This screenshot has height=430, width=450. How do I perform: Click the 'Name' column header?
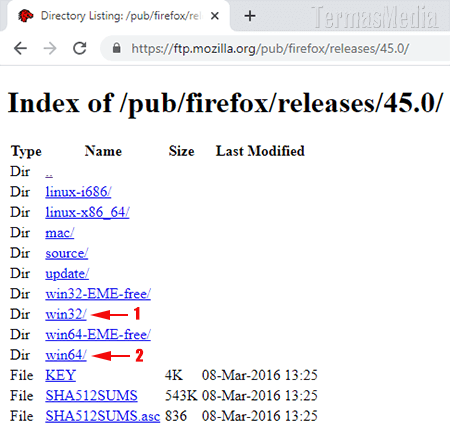coord(103,151)
